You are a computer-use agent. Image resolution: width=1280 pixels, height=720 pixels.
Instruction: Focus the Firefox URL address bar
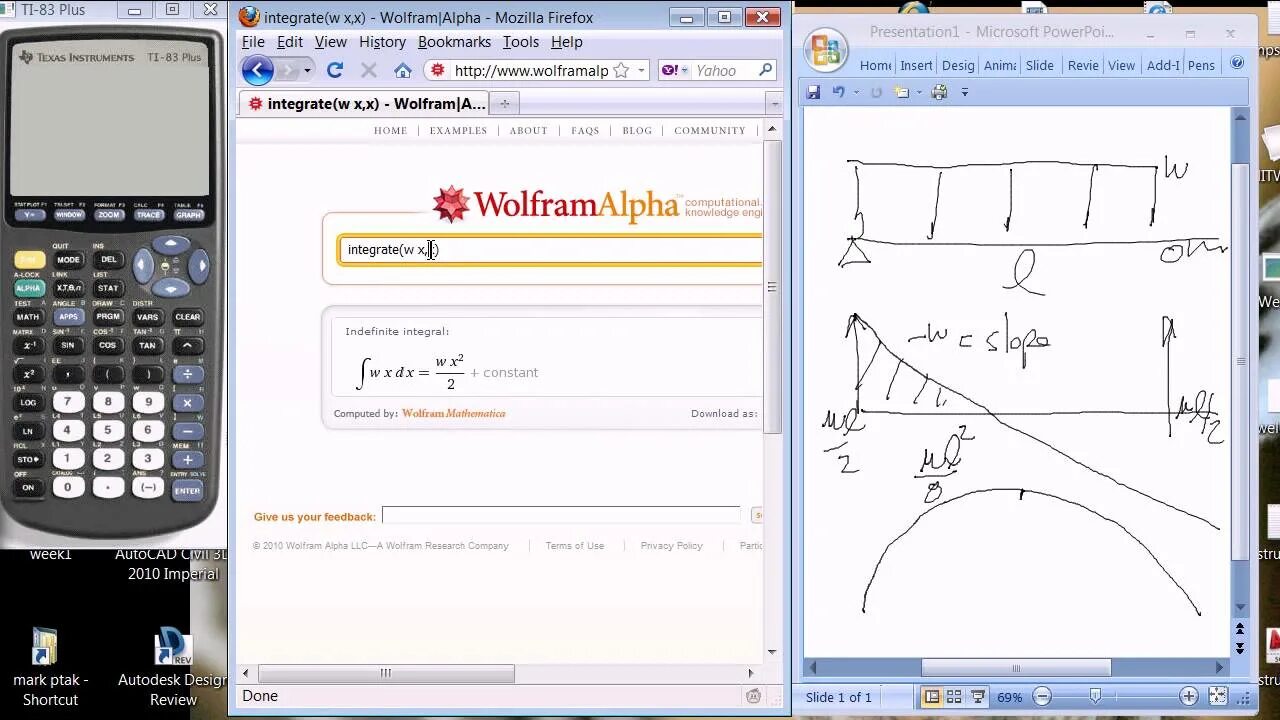(x=530, y=70)
